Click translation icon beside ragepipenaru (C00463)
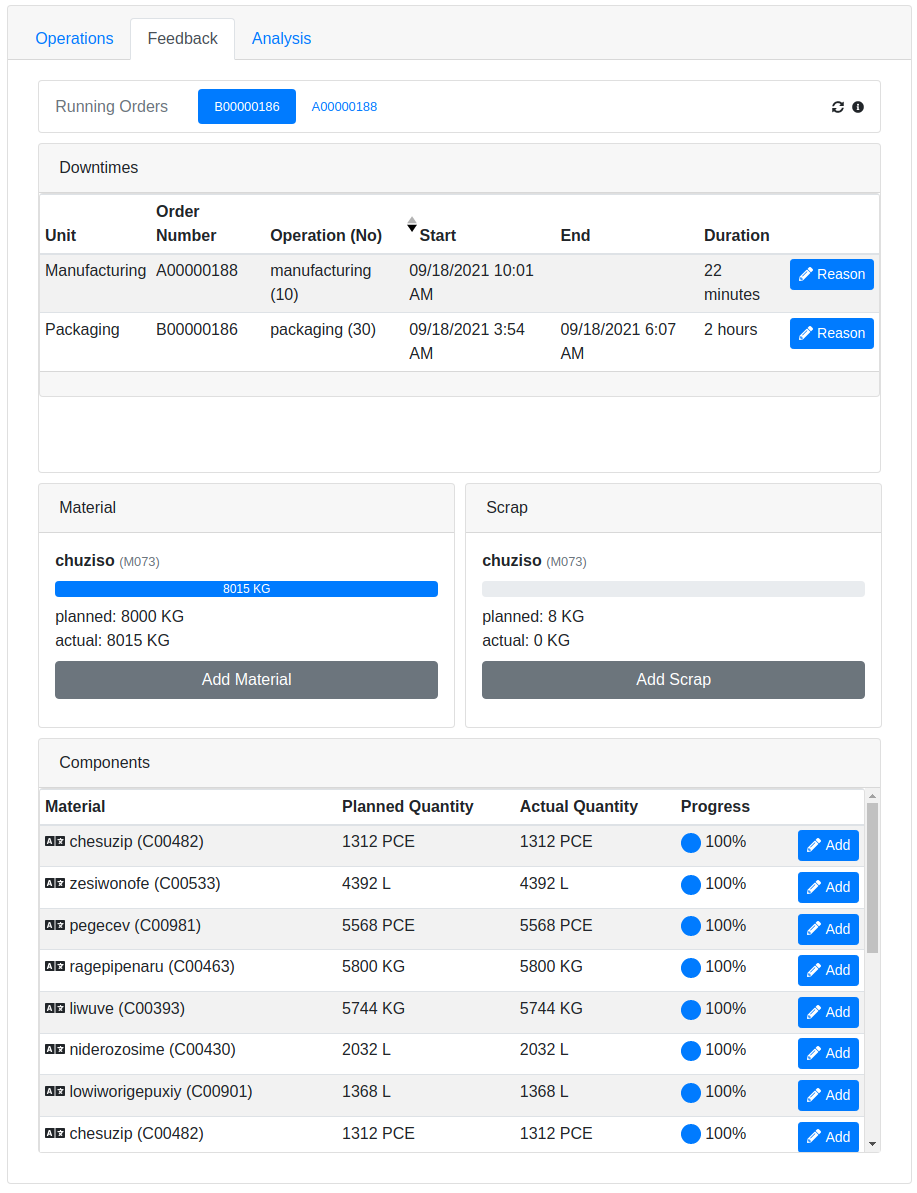This screenshot has height=1193, width=917. (55, 967)
